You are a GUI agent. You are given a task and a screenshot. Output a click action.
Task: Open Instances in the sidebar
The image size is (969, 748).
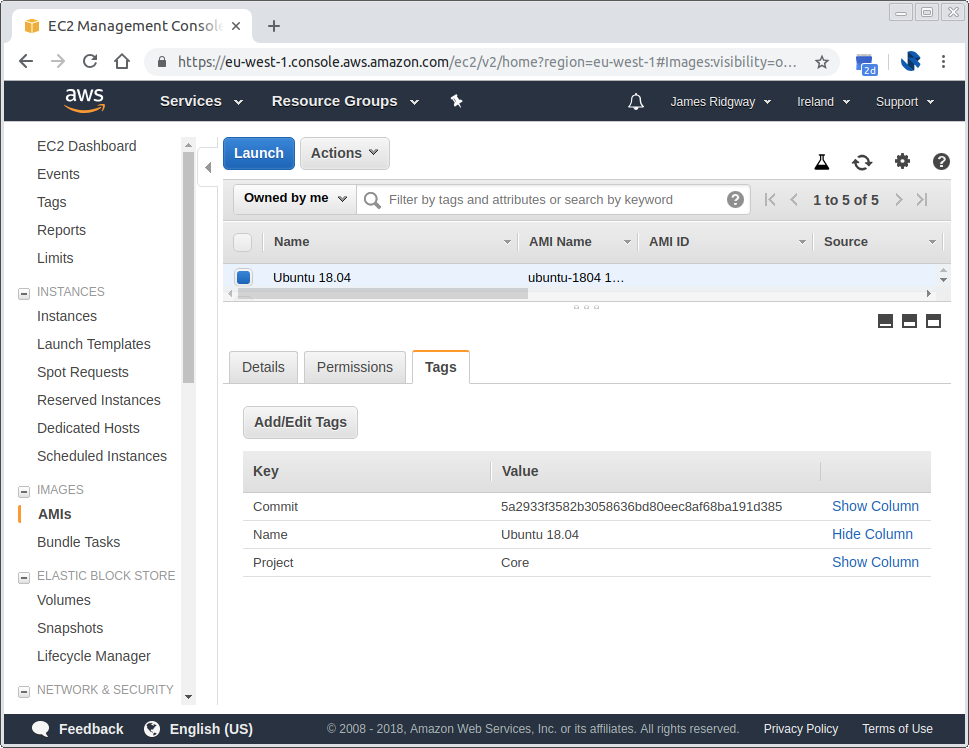[x=67, y=316]
